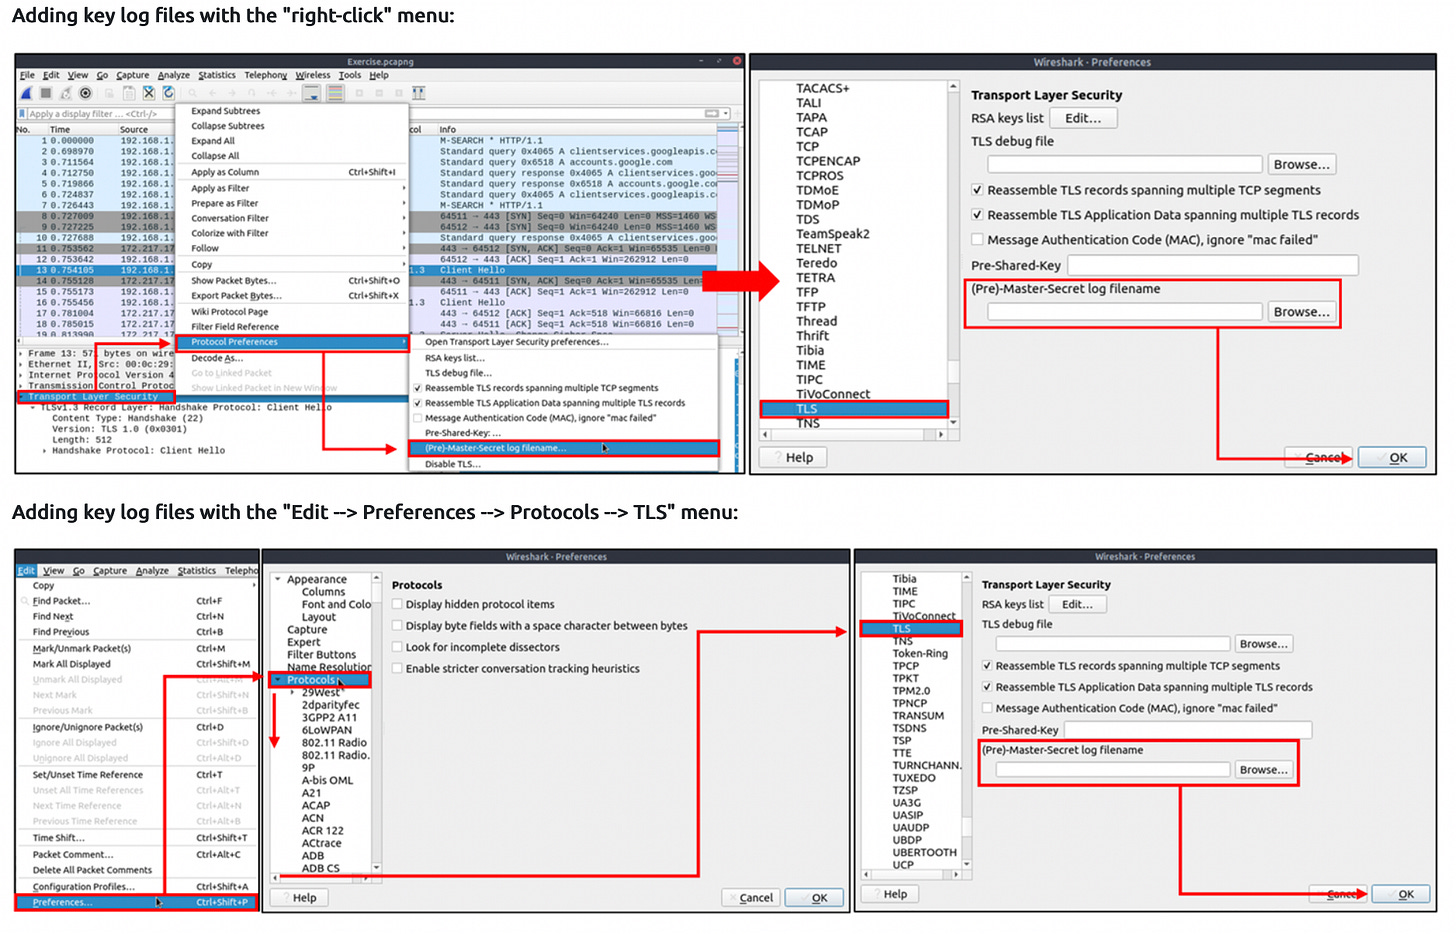Click the normal size zoom icon
The width and height of the screenshot is (1456, 934).
(399, 93)
